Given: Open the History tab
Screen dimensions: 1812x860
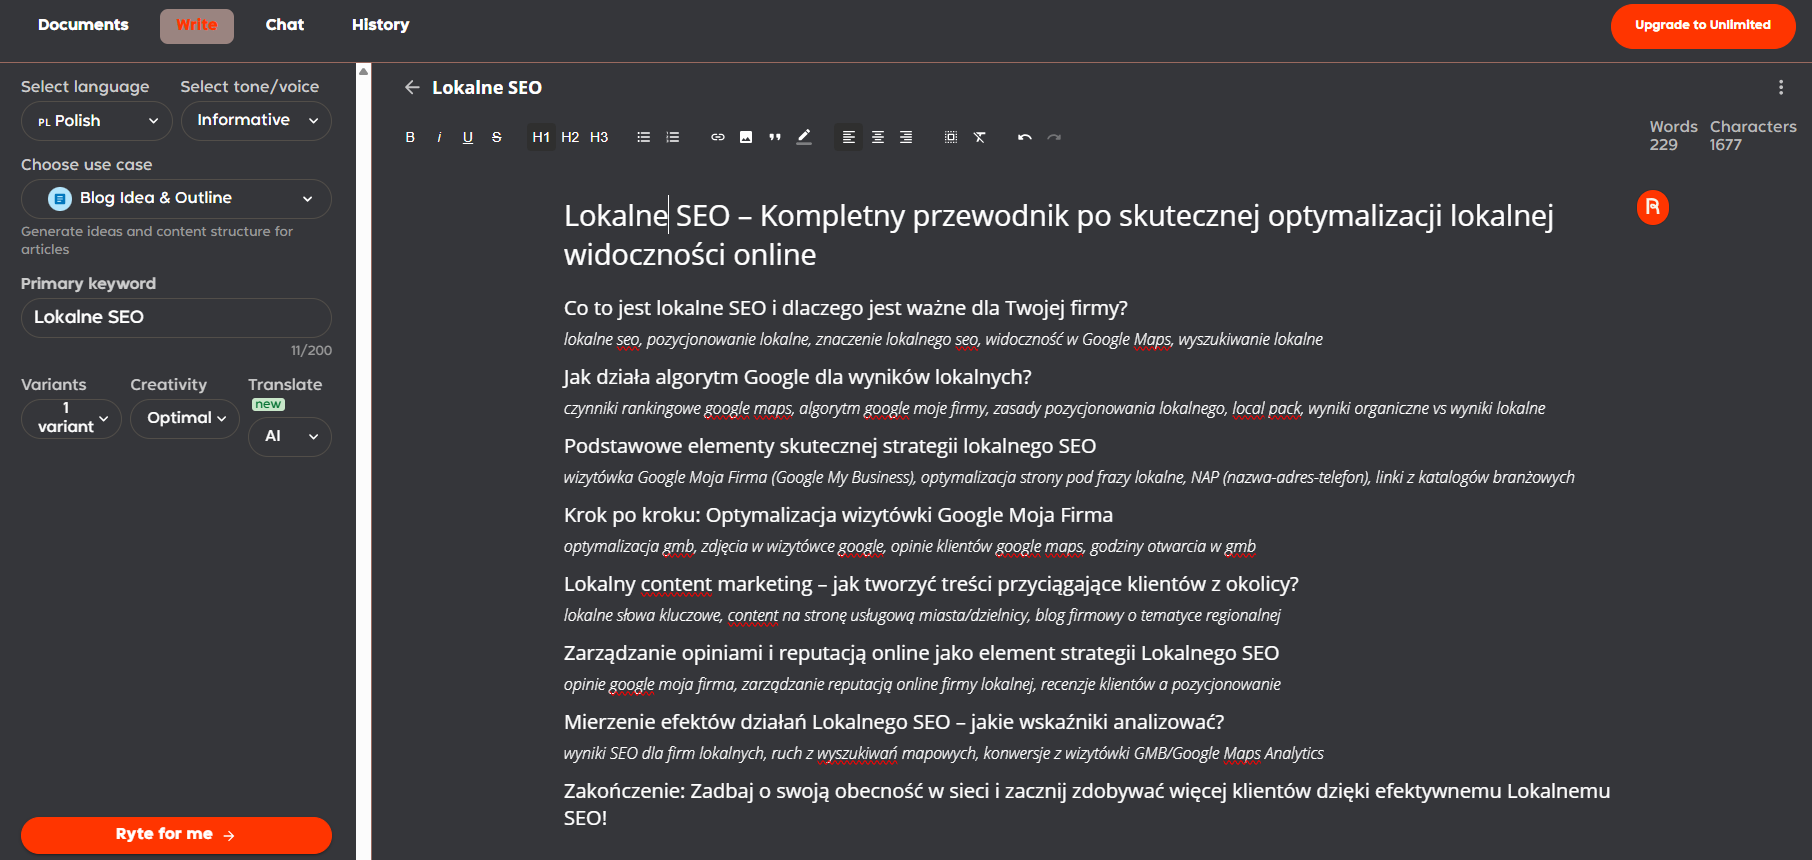Looking at the screenshot, I should click(x=380, y=25).
